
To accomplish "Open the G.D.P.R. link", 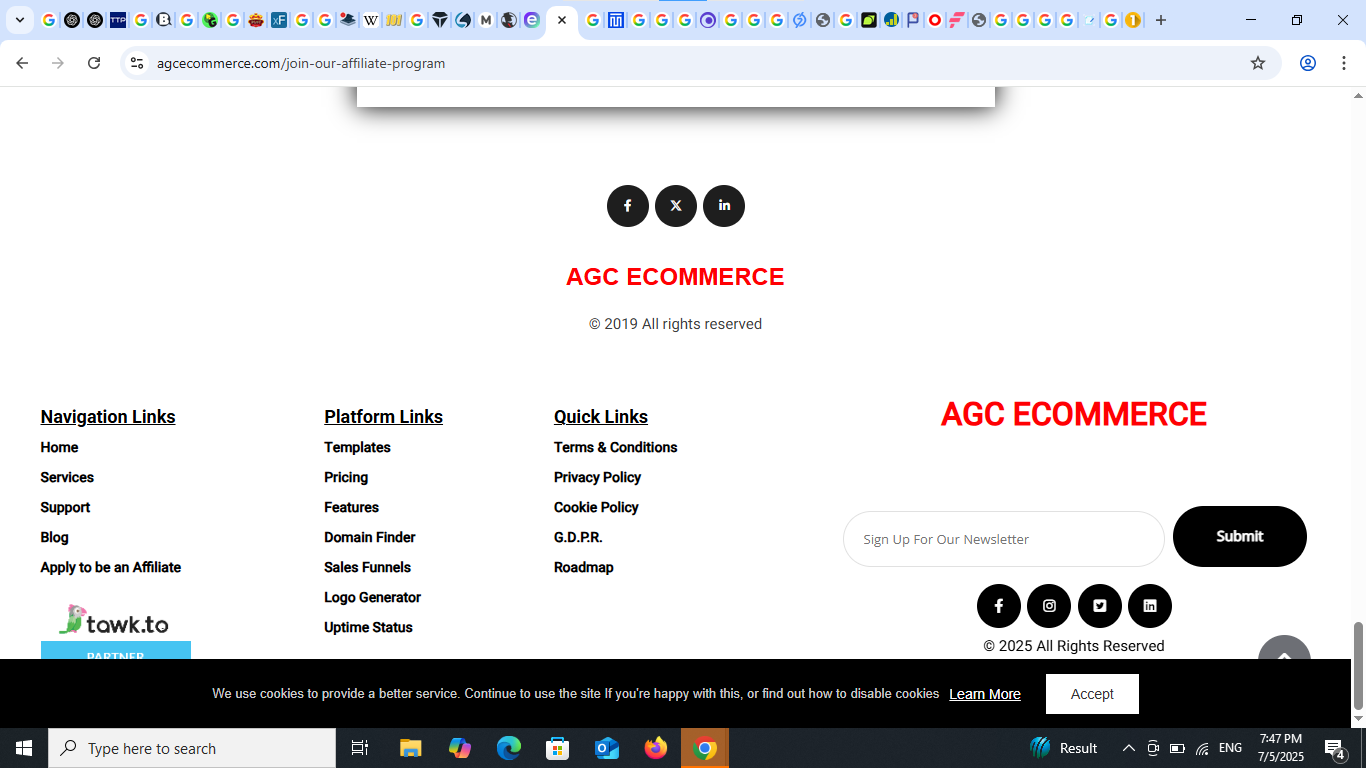I will point(578,537).
